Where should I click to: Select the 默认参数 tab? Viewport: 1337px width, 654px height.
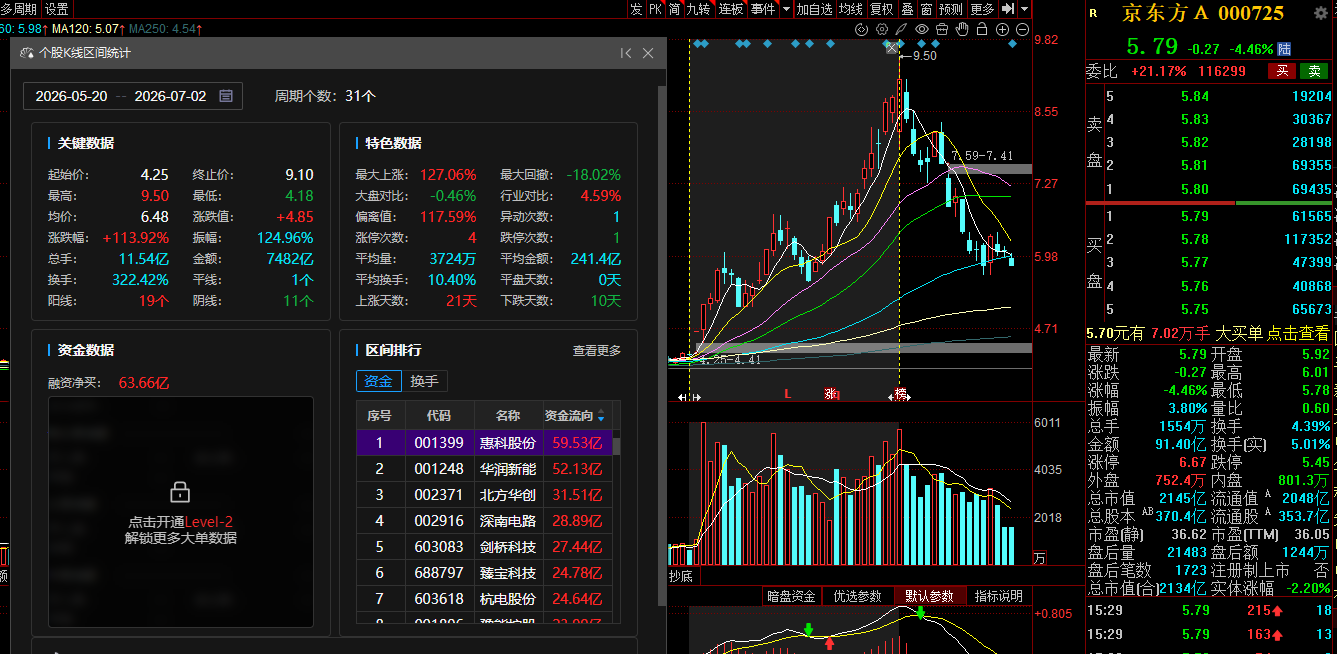[x=930, y=596]
